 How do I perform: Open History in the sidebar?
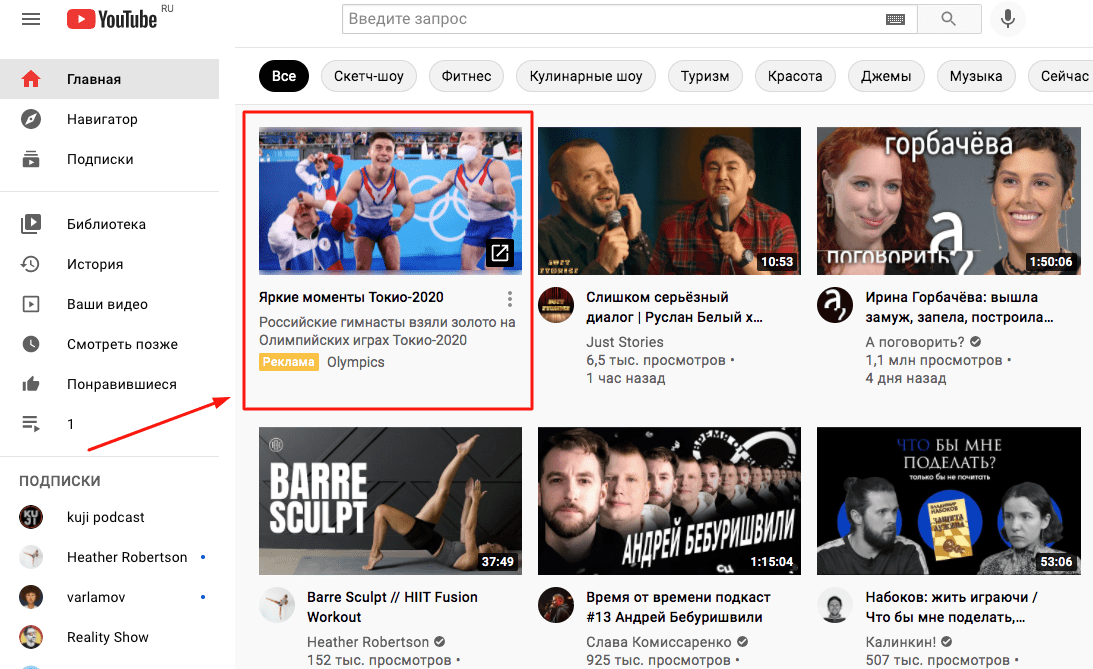pyautogui.click(x=95, y=264)
